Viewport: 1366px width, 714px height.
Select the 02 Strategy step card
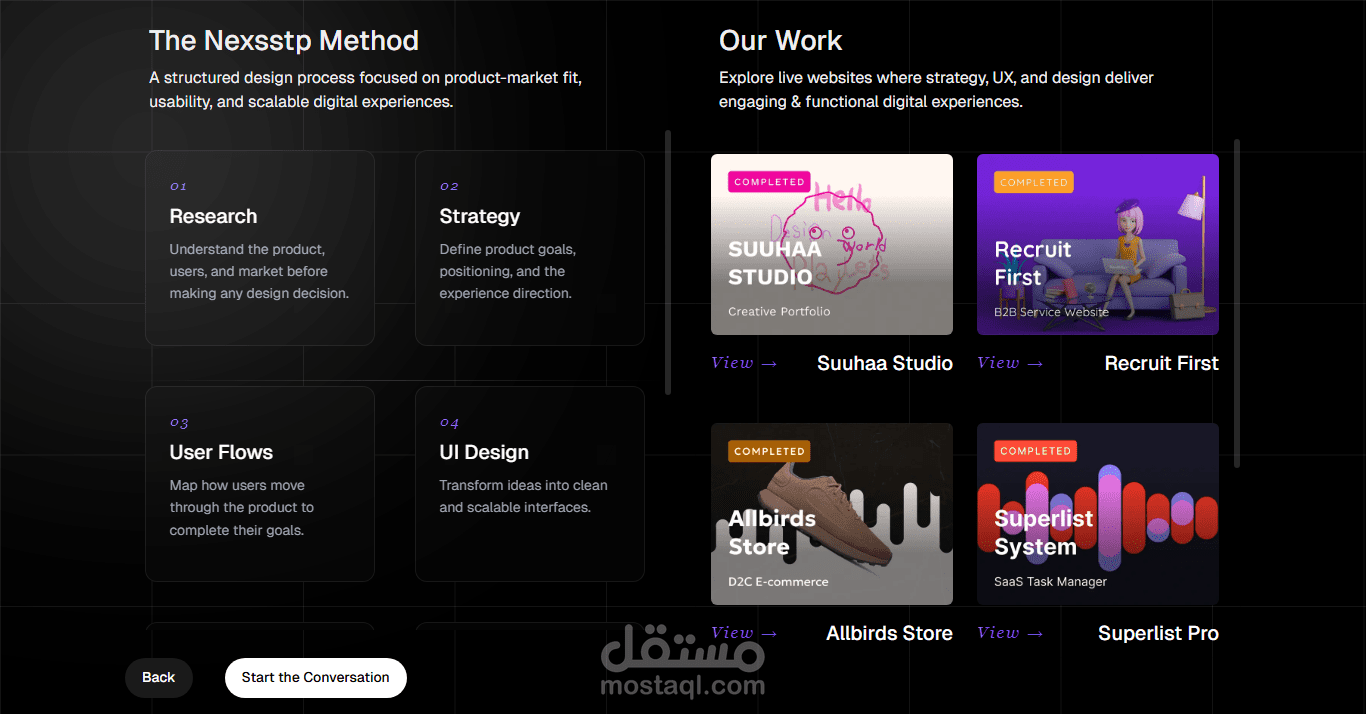point(530,248)
